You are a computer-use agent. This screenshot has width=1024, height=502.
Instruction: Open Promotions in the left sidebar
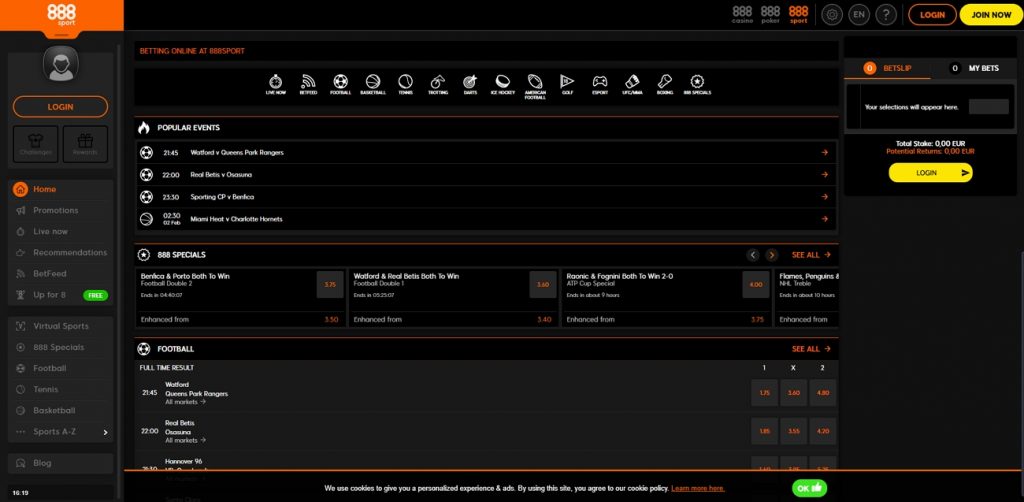tap(55, 210)
